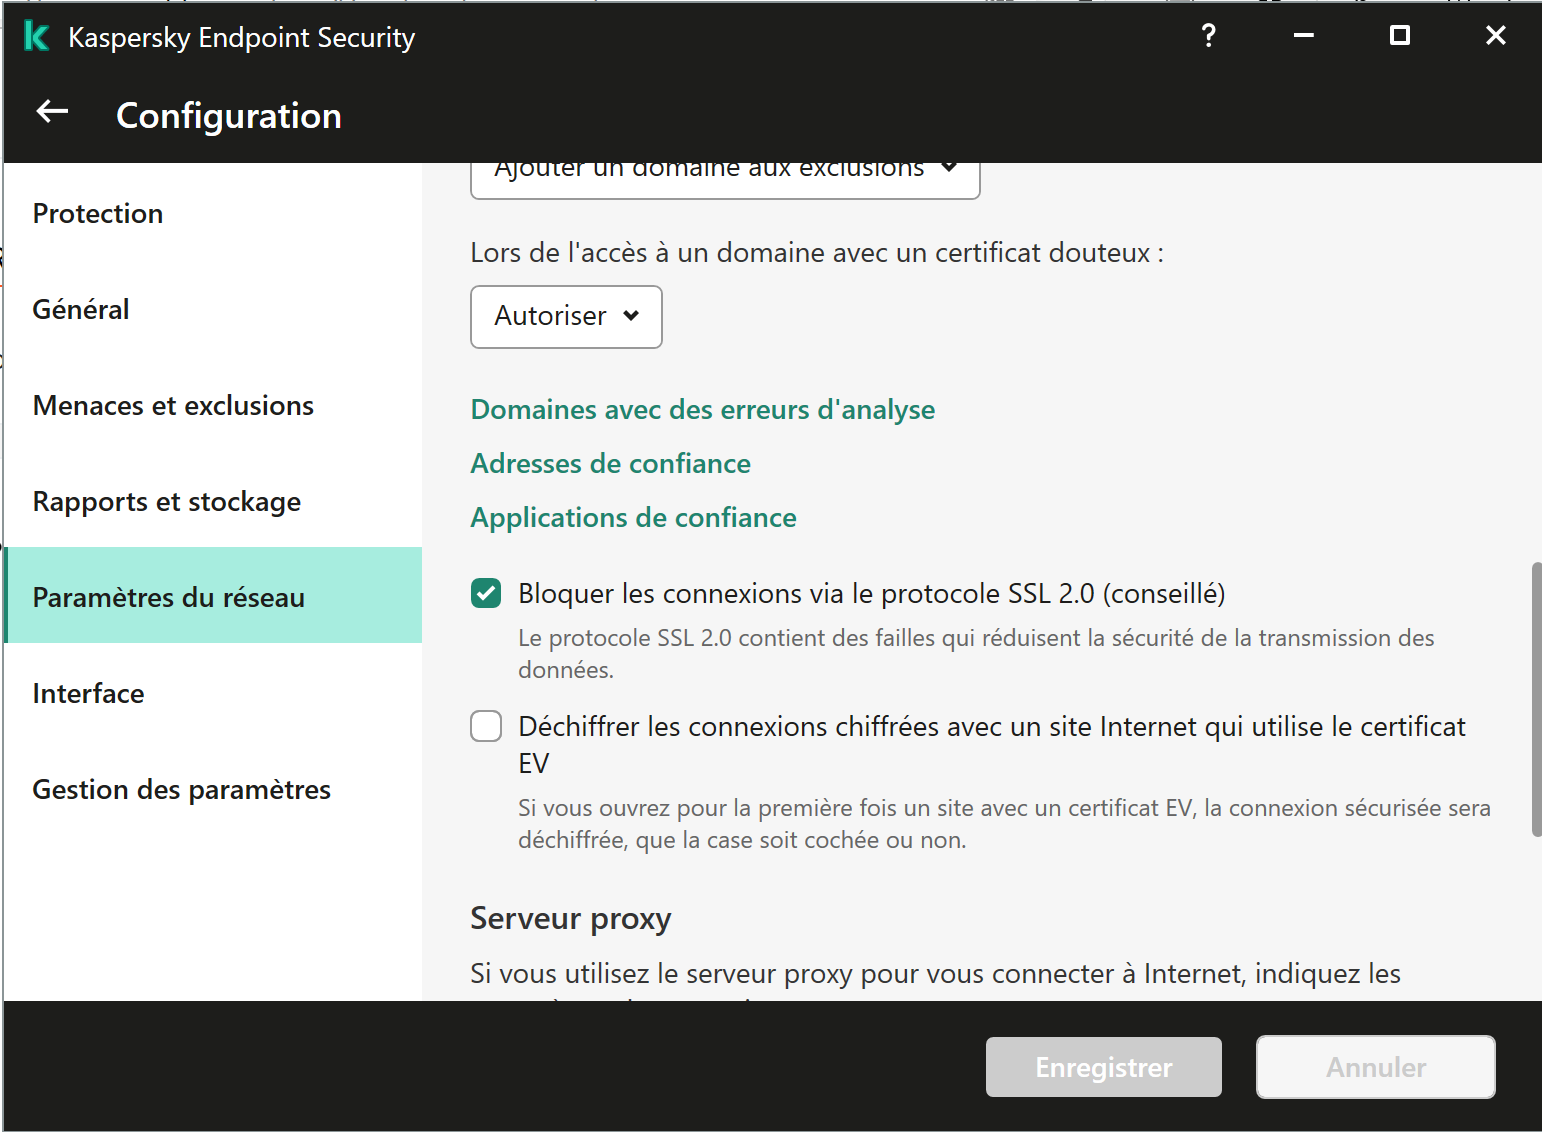The image size is (1542, 1132).
Task: Open Rapports et stockage
Action: (213, 501)
